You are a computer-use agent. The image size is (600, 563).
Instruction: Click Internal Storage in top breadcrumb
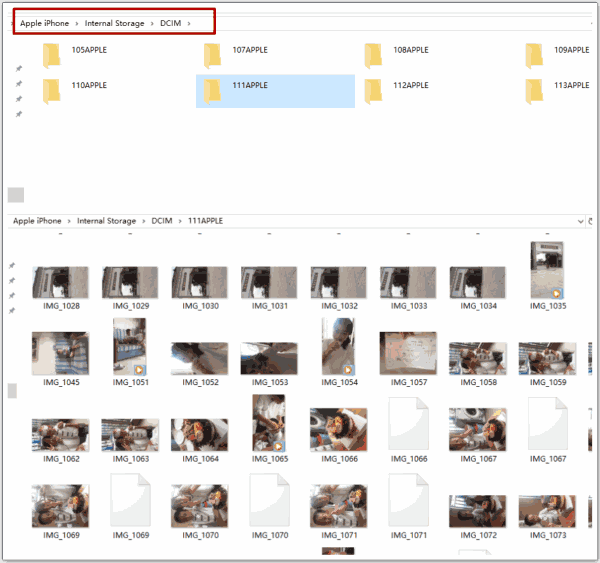click(x=114, y=23)
